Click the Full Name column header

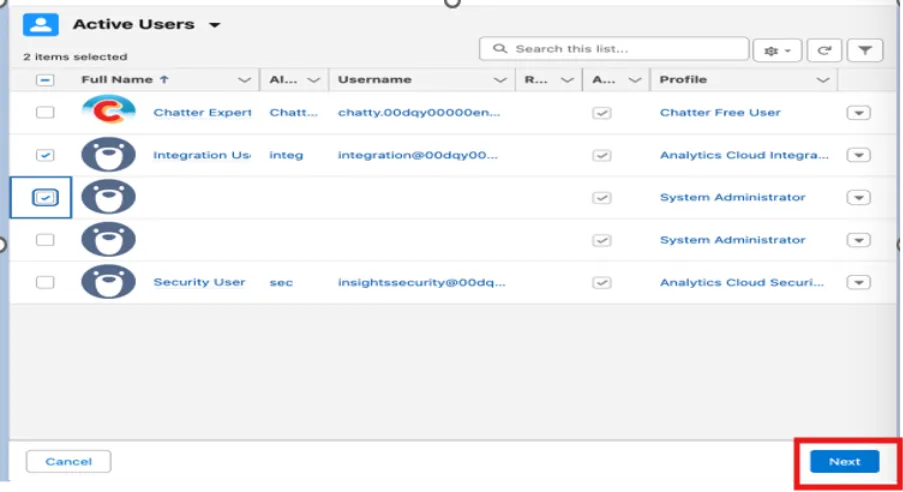[117, 80]
